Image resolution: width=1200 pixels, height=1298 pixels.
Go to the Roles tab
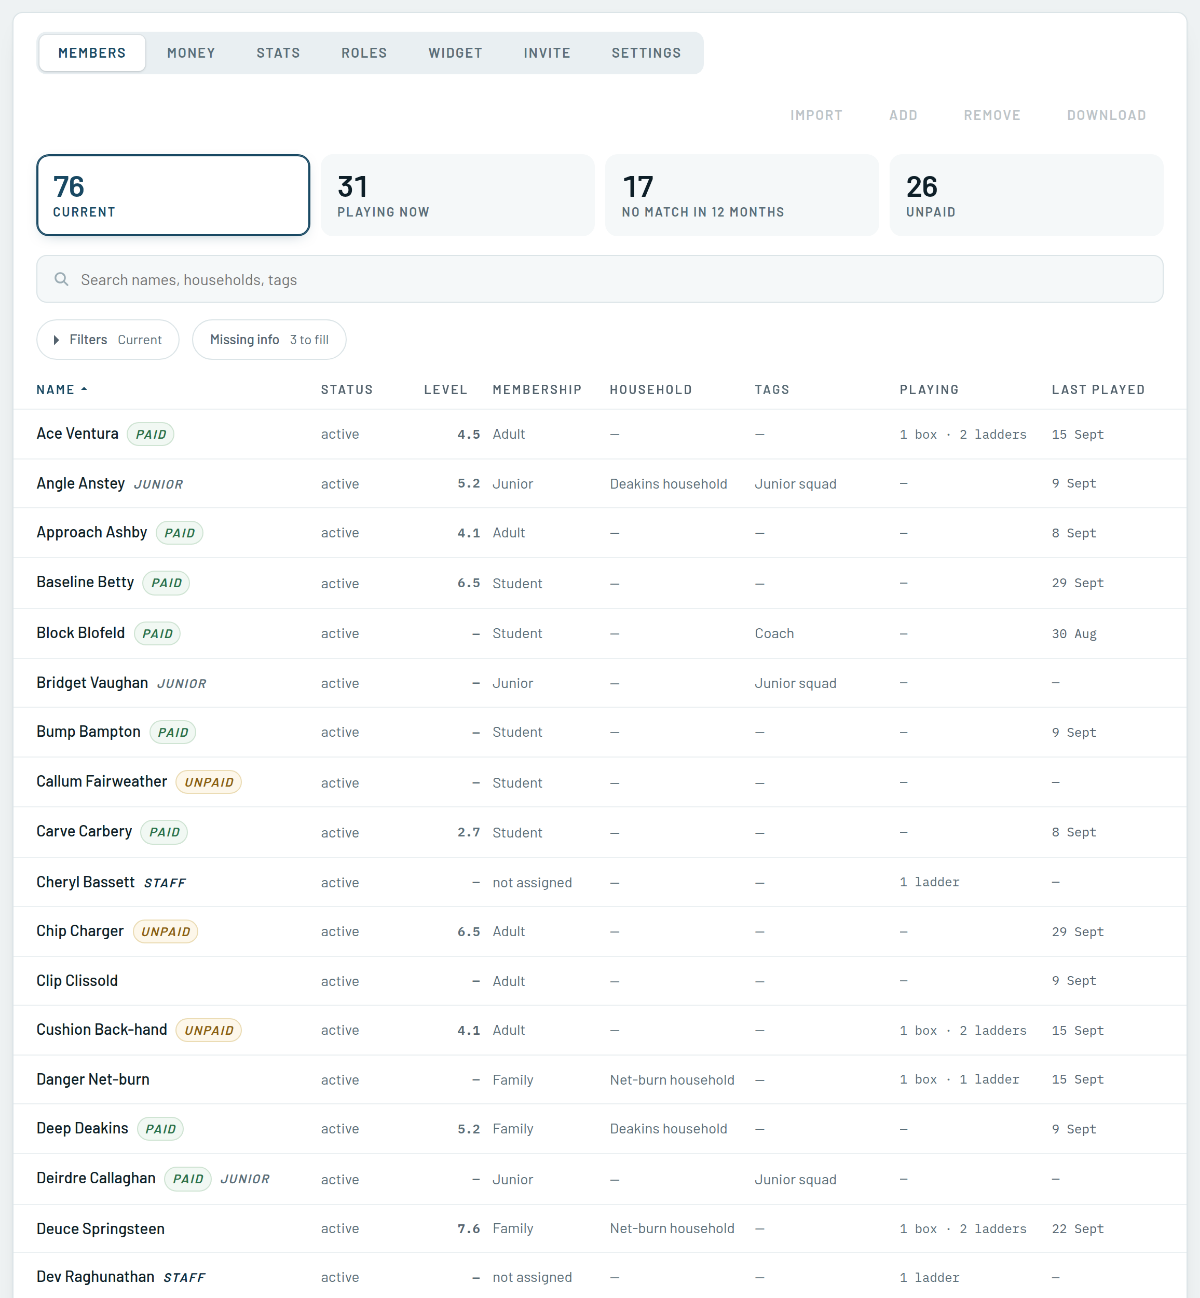(364, 53)
